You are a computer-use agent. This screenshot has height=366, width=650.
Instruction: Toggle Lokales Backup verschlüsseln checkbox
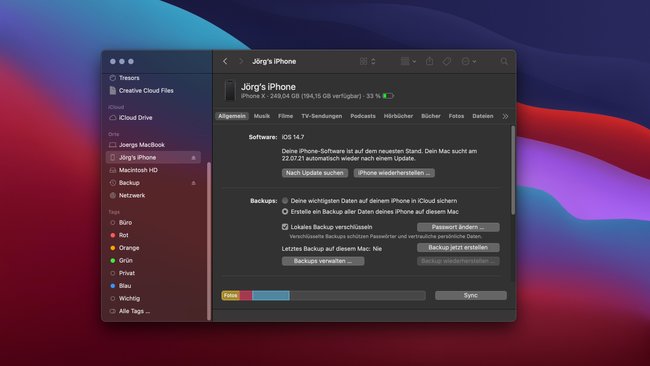(x=285, y=227)
